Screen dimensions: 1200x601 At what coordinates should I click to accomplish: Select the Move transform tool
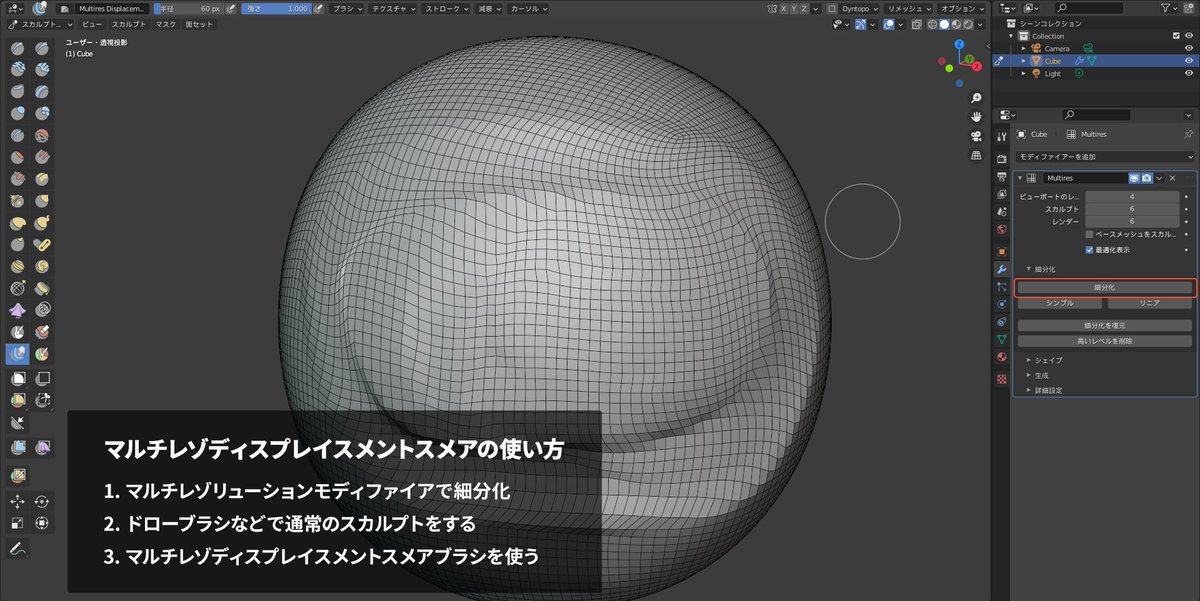(x=18, y=501)
